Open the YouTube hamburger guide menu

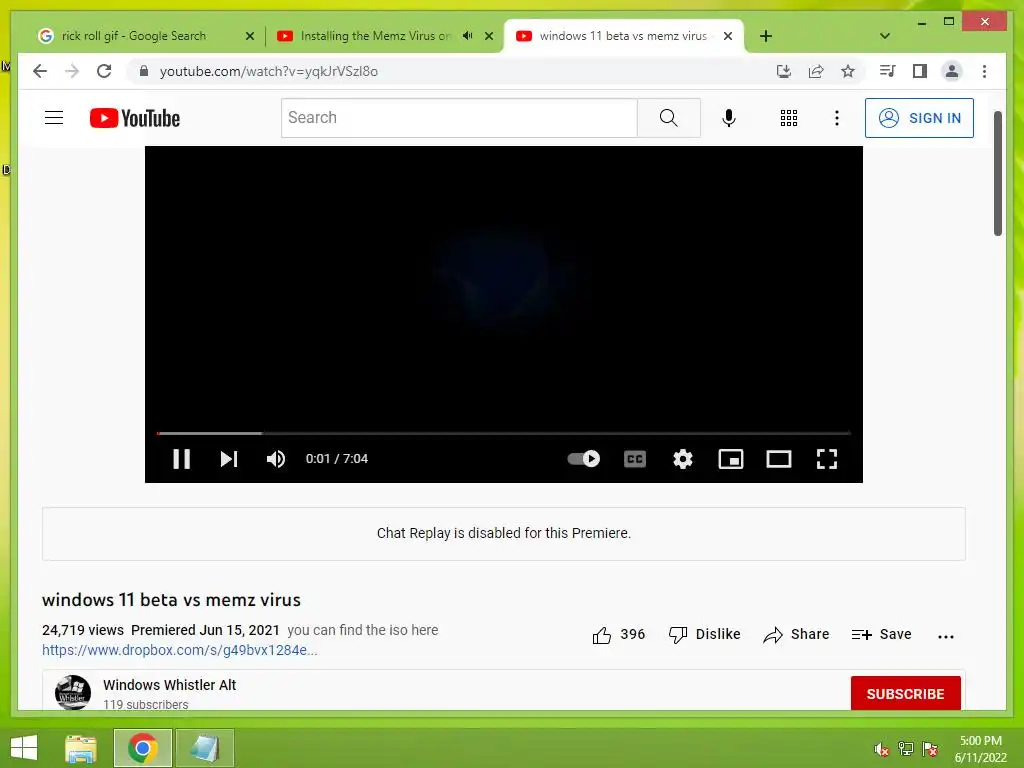click(54, 118)
